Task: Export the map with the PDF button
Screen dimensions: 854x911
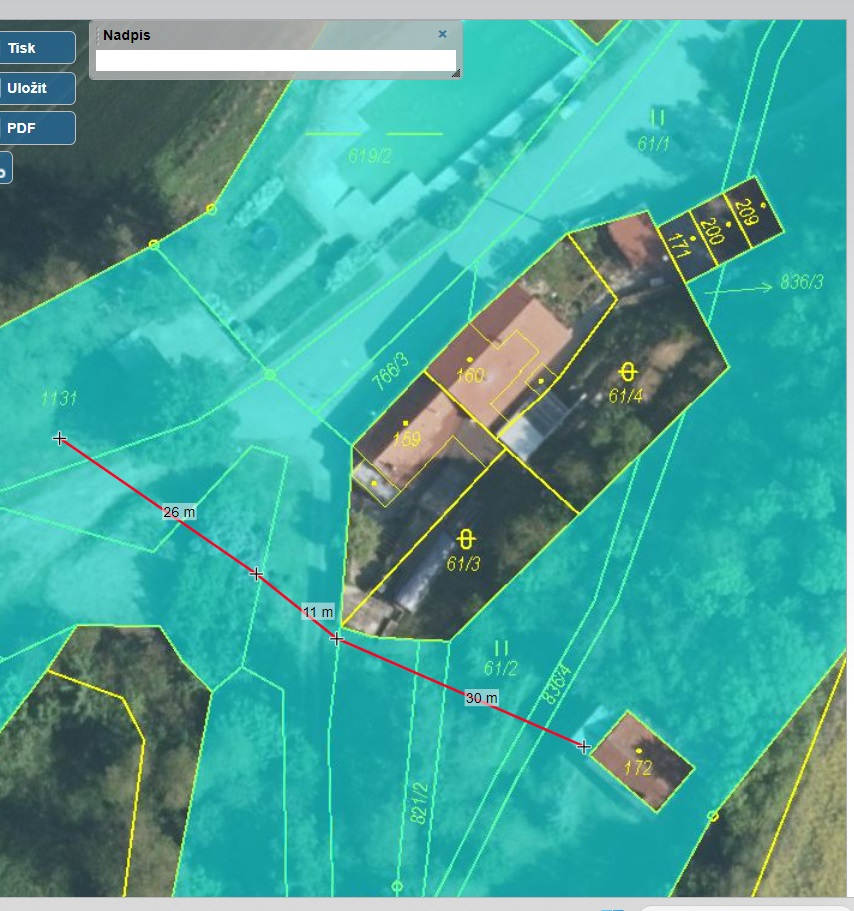Action: pos(36,128)
